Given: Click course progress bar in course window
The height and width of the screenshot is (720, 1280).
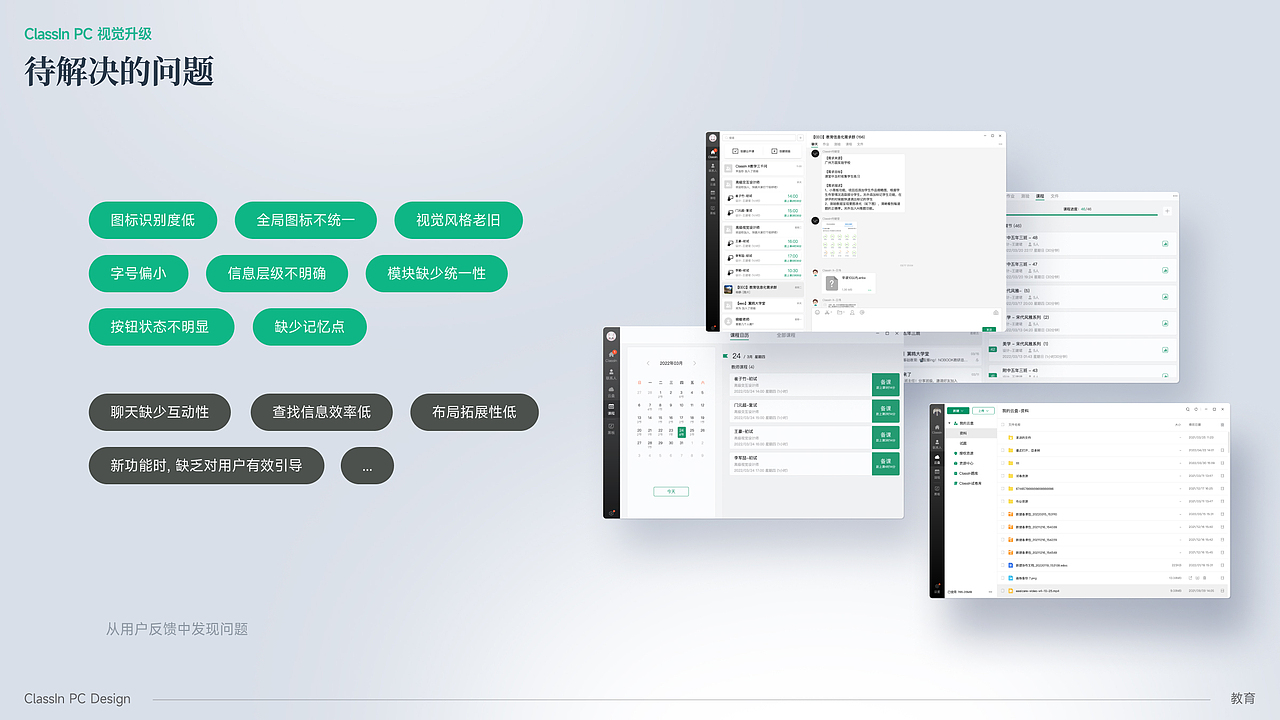Looking at the screenshot, I should pyautogui.click(x=1082, y=215).
